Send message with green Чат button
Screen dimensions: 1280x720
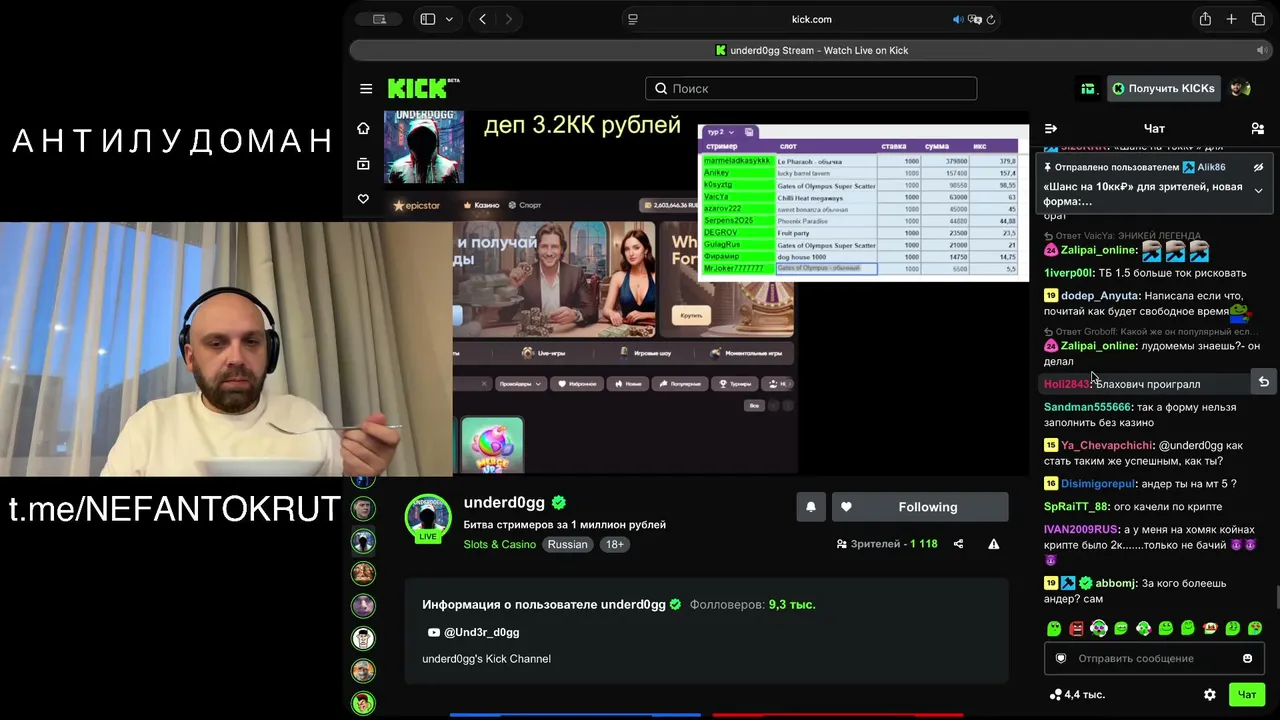1247,694
